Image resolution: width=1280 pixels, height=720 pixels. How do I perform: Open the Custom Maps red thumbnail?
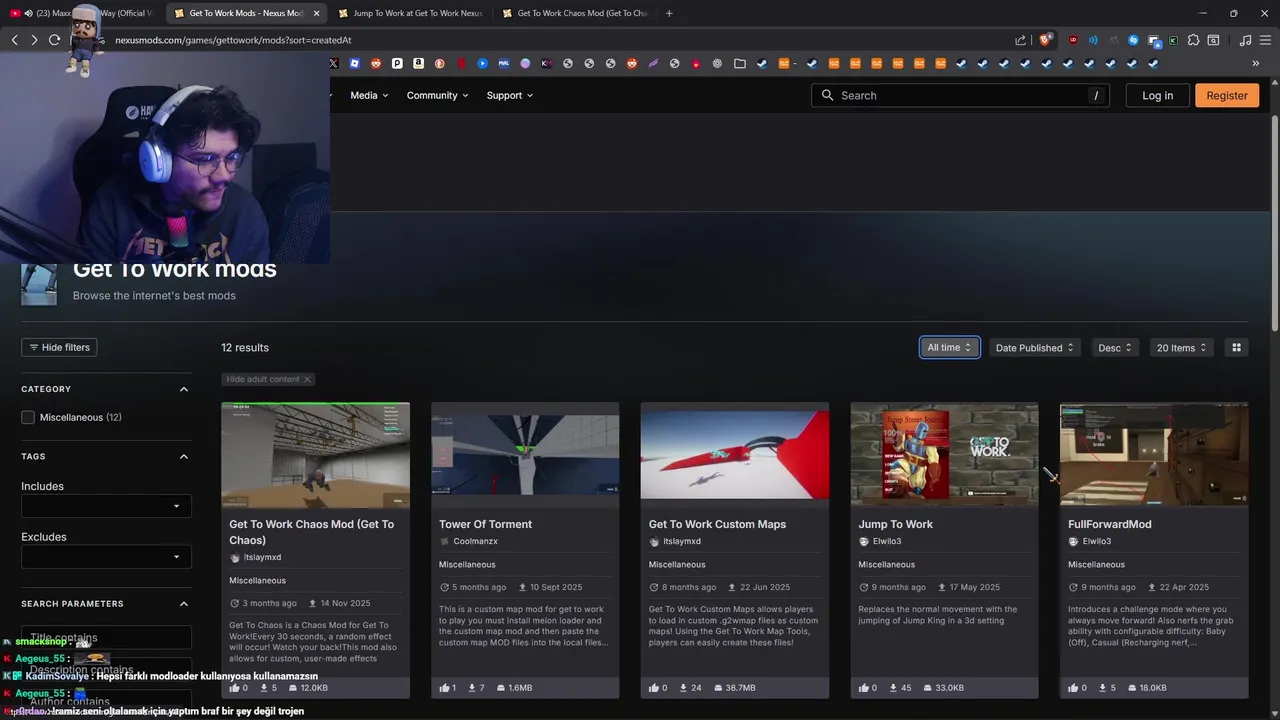pos(734,454)
